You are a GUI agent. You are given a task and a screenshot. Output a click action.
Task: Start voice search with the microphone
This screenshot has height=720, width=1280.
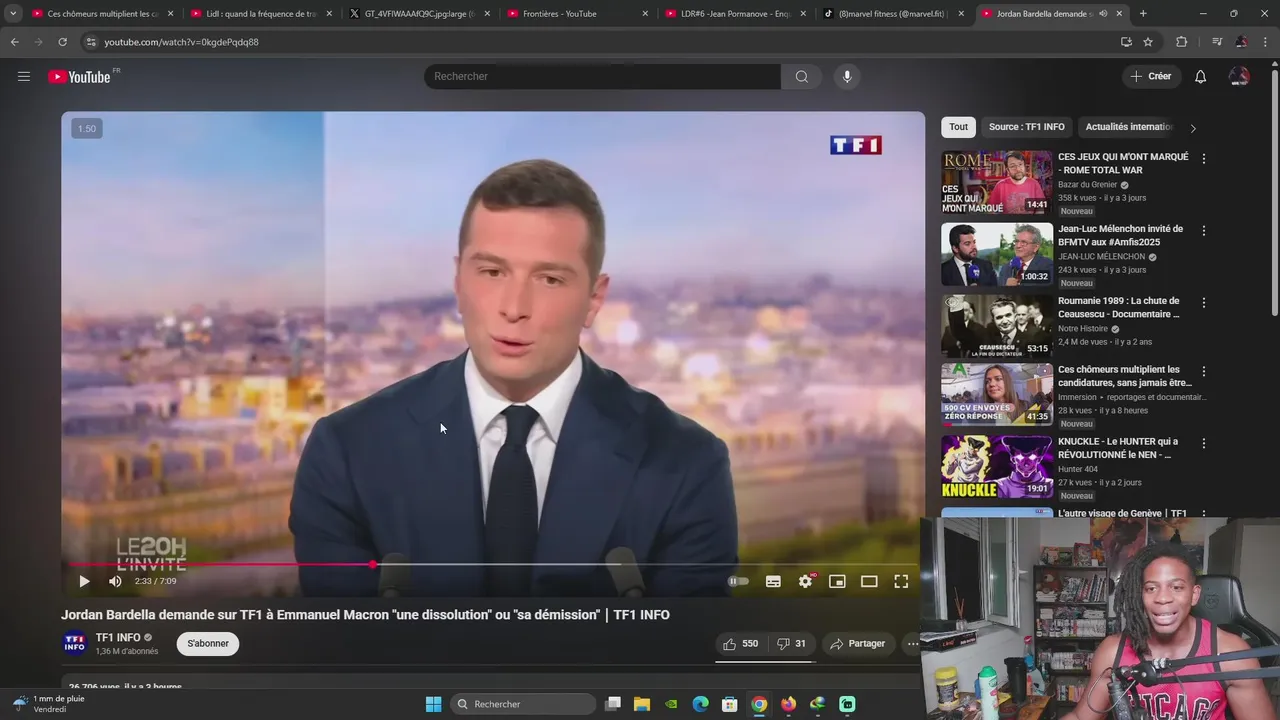[x=847, y=76]
